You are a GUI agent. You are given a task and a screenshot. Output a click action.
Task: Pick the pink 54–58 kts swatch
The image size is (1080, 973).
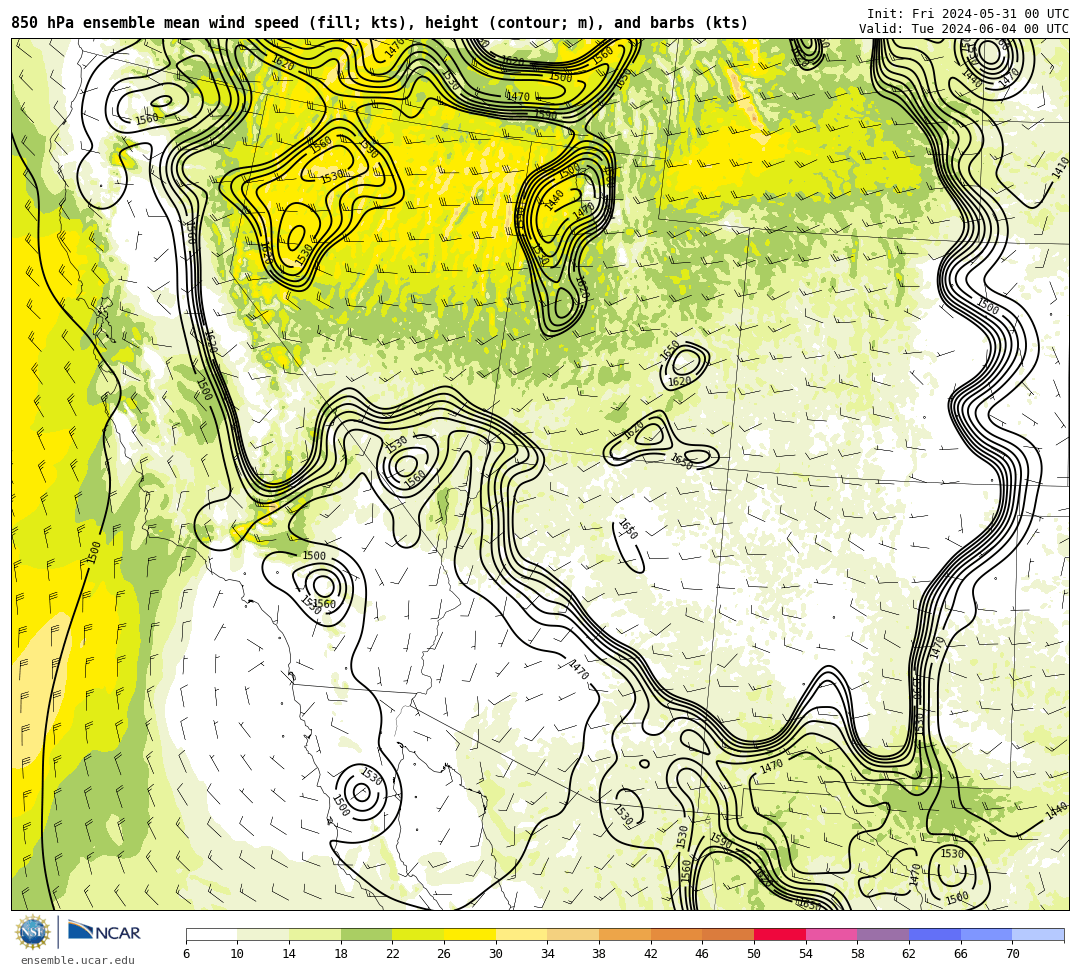click(831, 934)
